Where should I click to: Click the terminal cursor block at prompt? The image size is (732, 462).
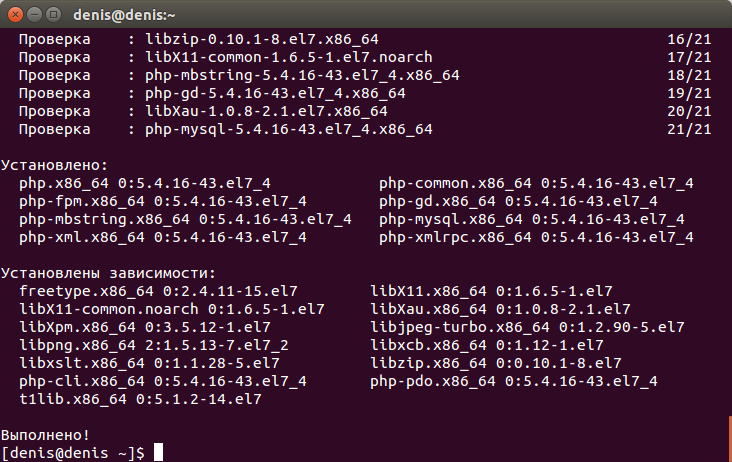[159, 452]
